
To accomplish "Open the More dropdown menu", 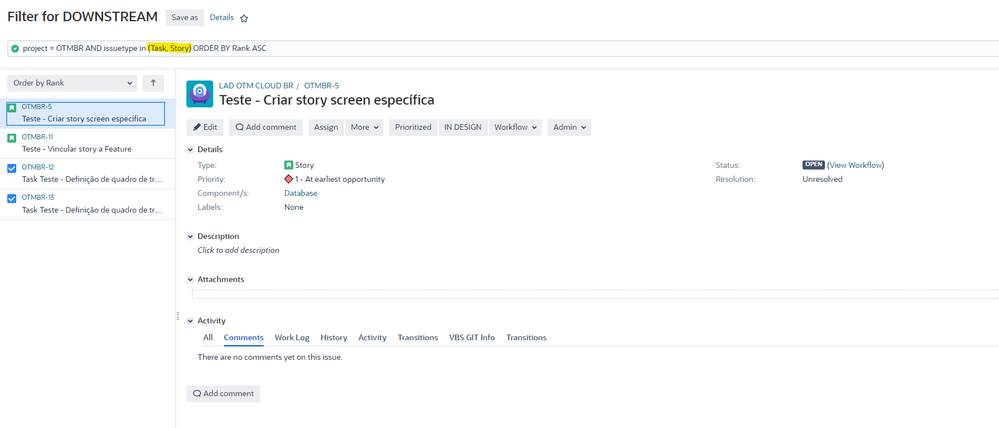I will click(365, 127).
